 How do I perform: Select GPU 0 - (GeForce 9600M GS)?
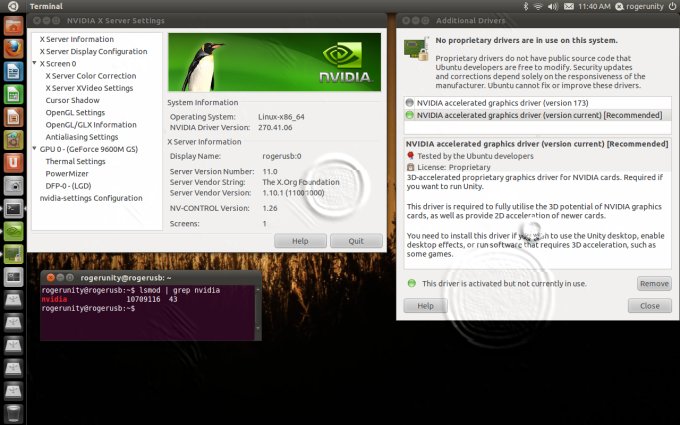tap(88, 149)
